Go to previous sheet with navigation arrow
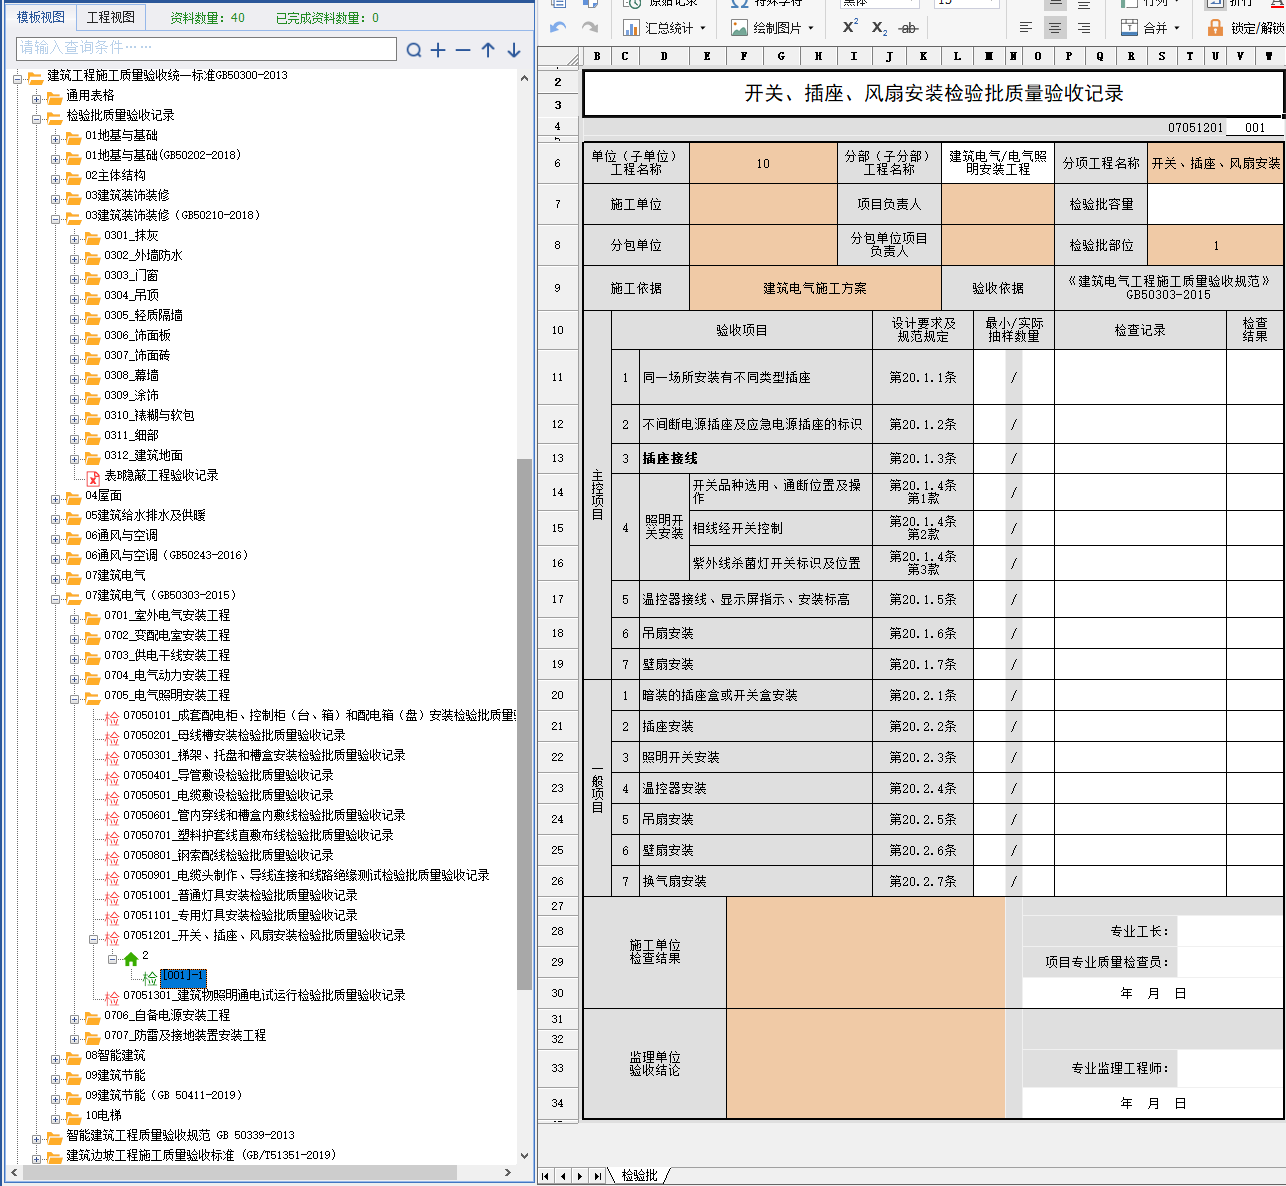The image size is (1286, 1186). (563, 1176)
